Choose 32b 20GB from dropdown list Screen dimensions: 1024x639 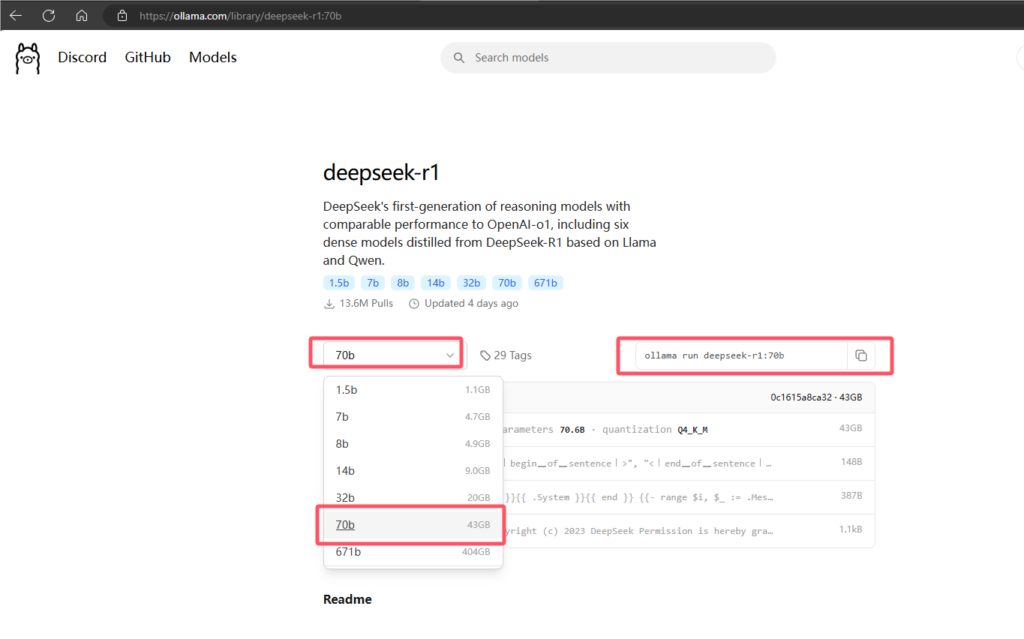[413, 498]
